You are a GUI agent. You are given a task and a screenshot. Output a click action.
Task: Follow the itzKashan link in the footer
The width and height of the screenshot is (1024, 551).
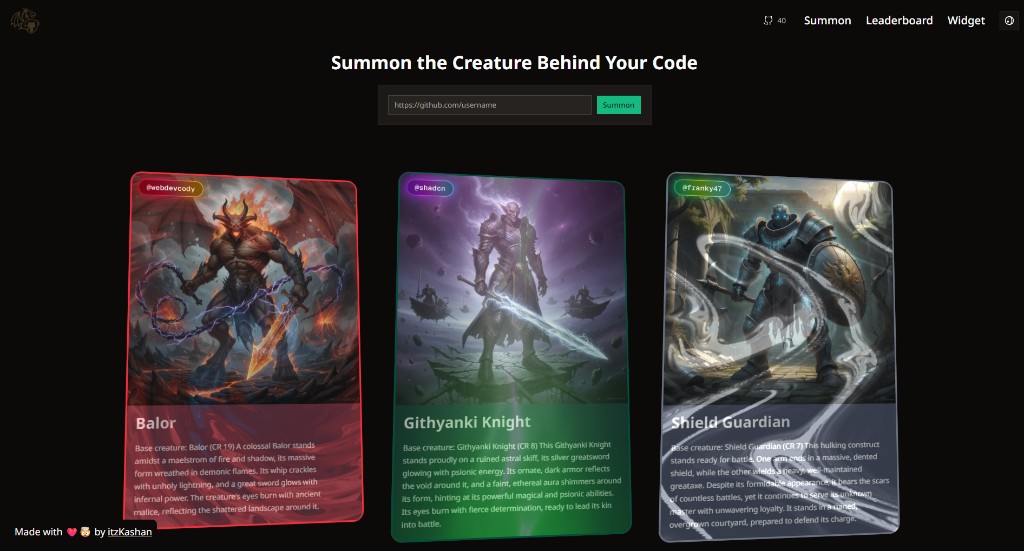pyautogui.click(x=129, y=531)
